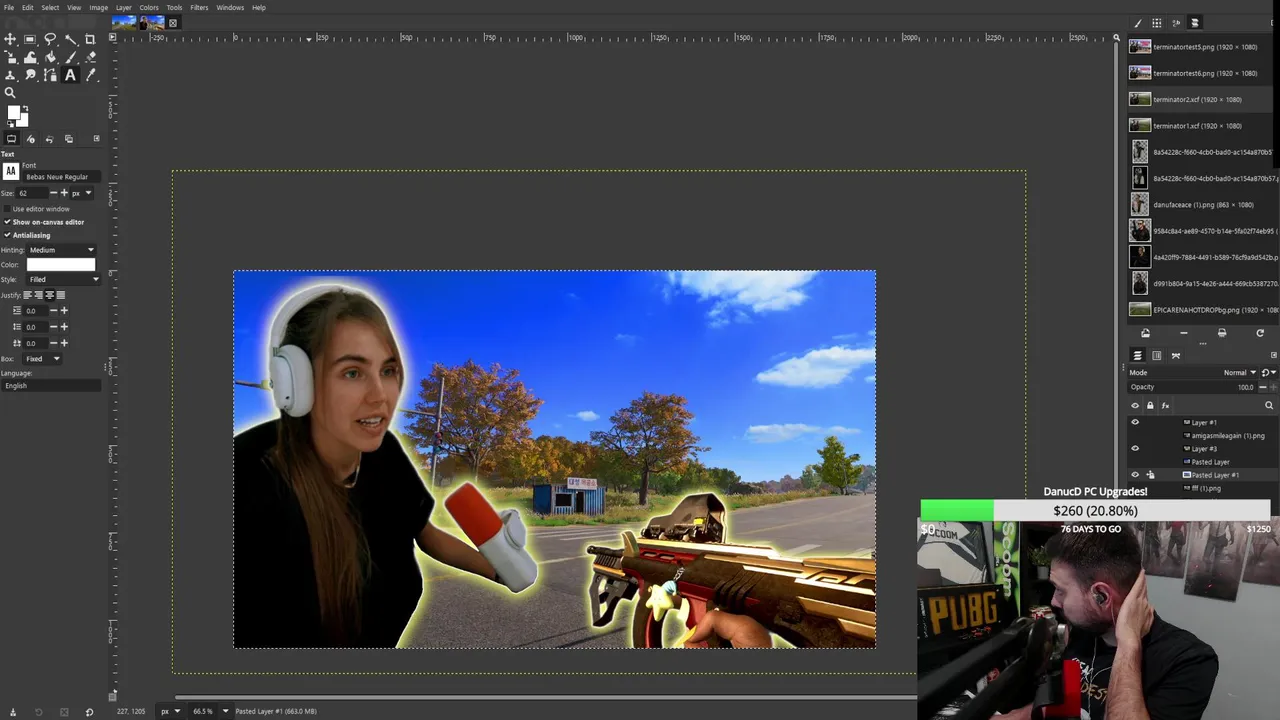Image resolution: width=1280 pixels, height=720 pixels.
Task: Recreate preview in document history
Action: 1260,333
